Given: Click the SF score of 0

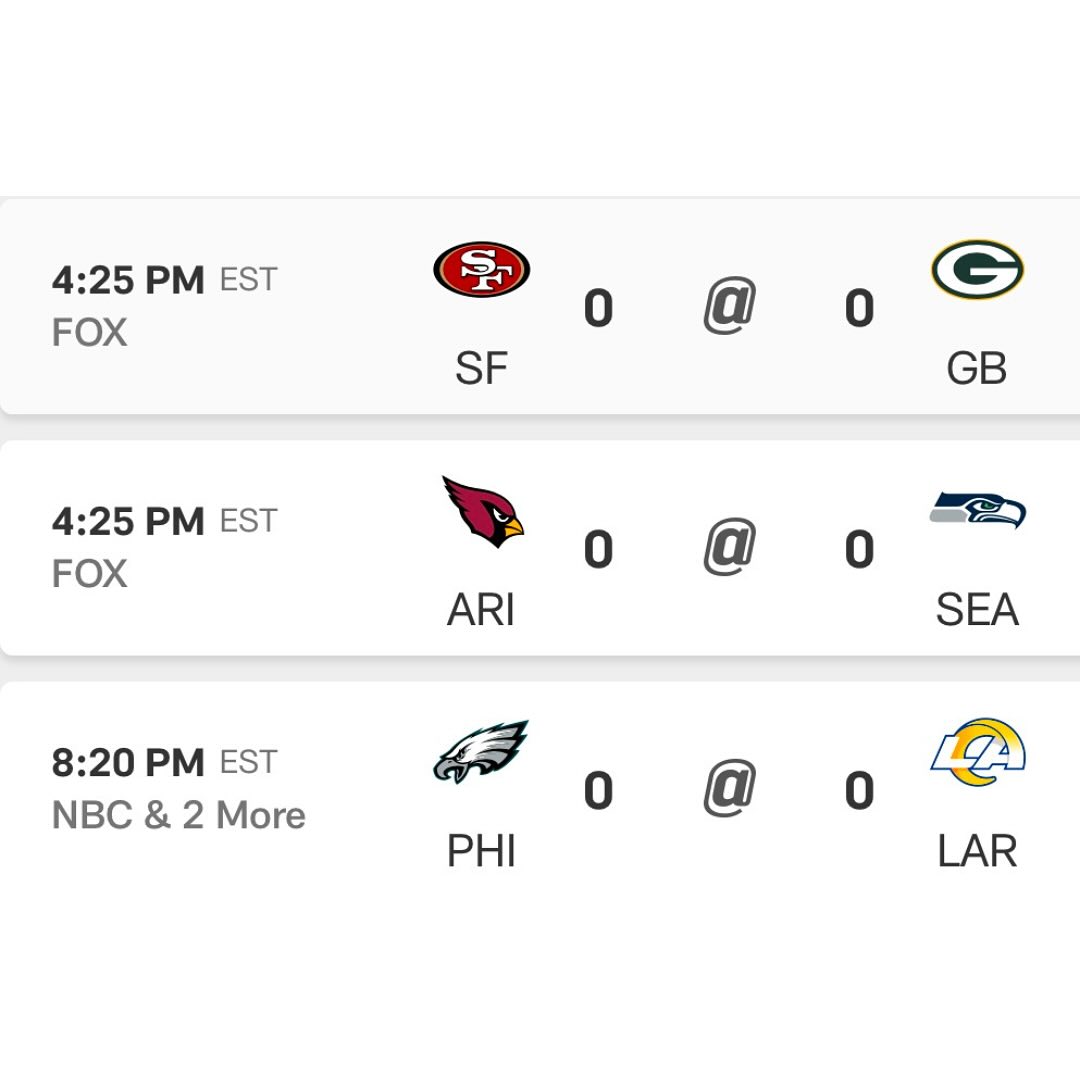Looking at the screenshot, I should 598,308.
